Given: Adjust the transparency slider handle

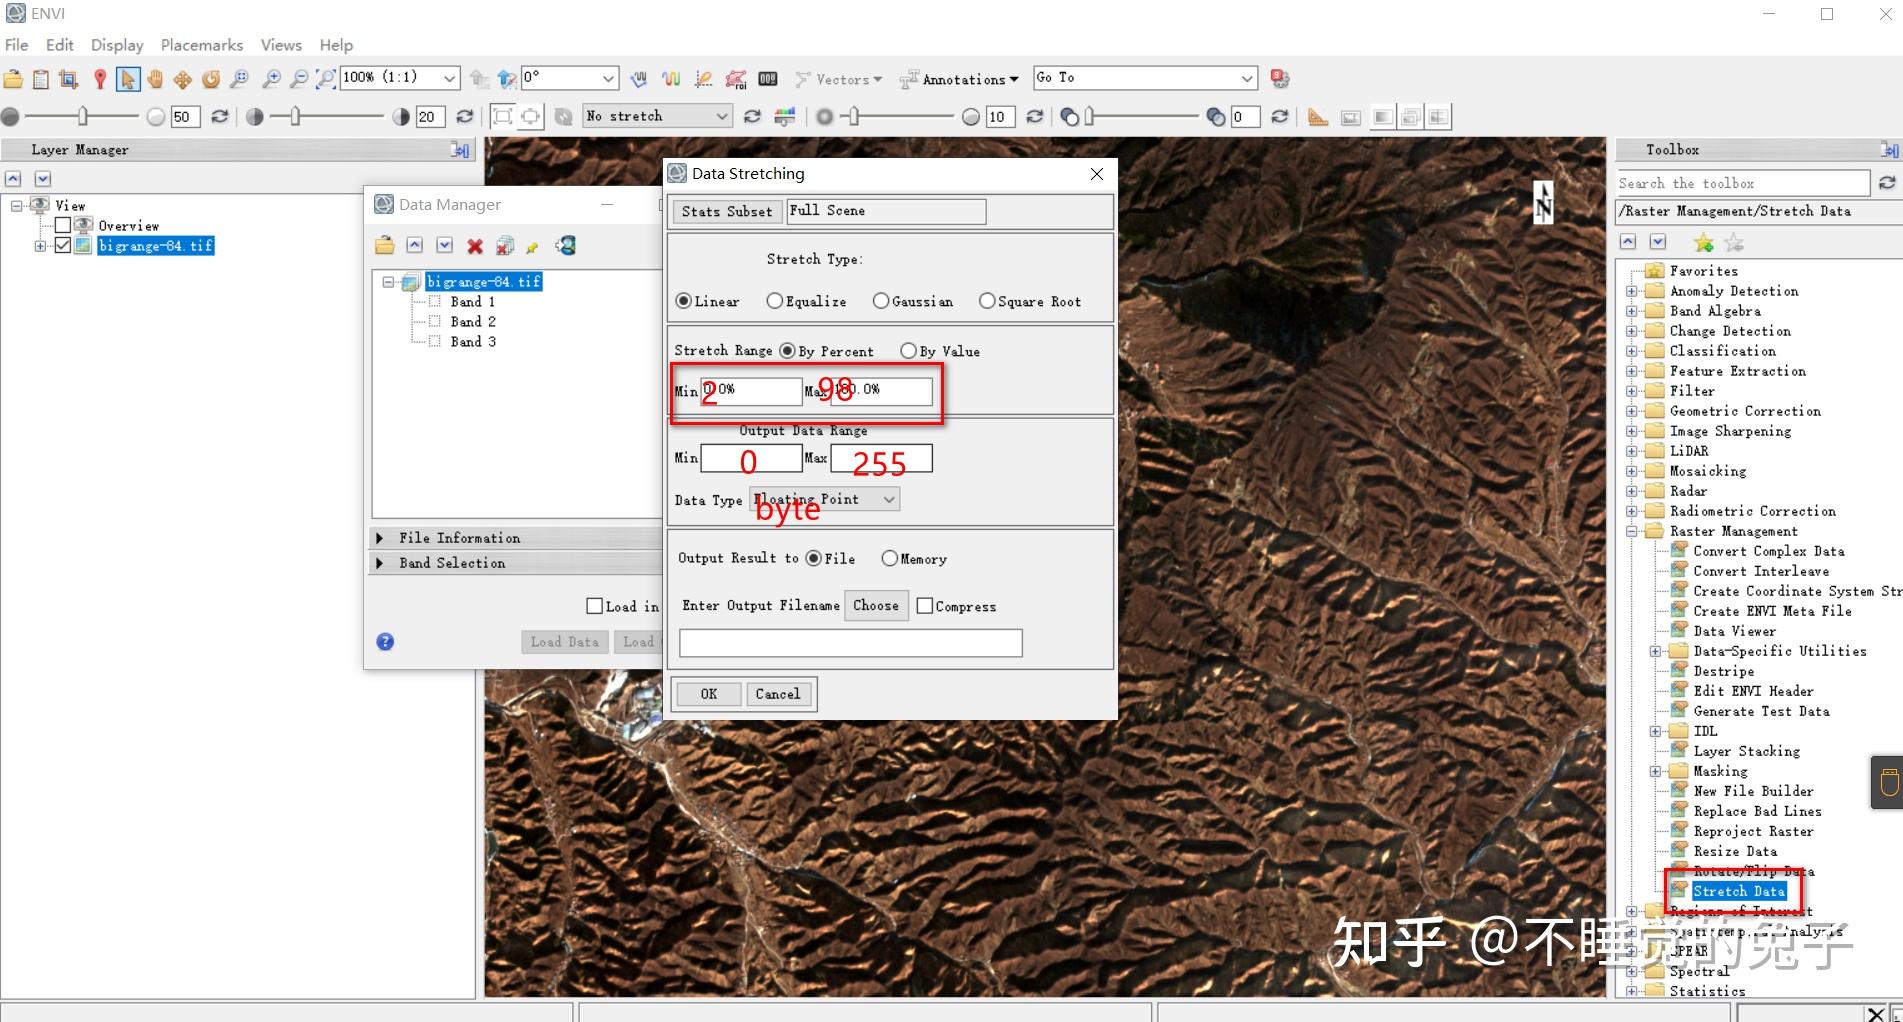Looking at the screenshot, I should click(x=1090, y=117).
